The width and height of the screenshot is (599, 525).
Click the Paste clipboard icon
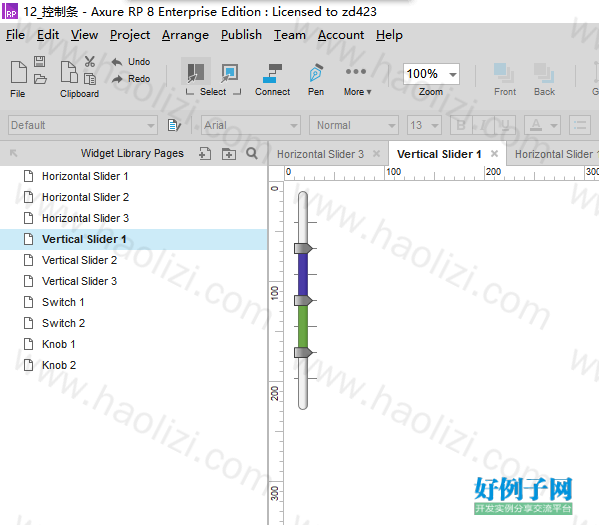69,72
